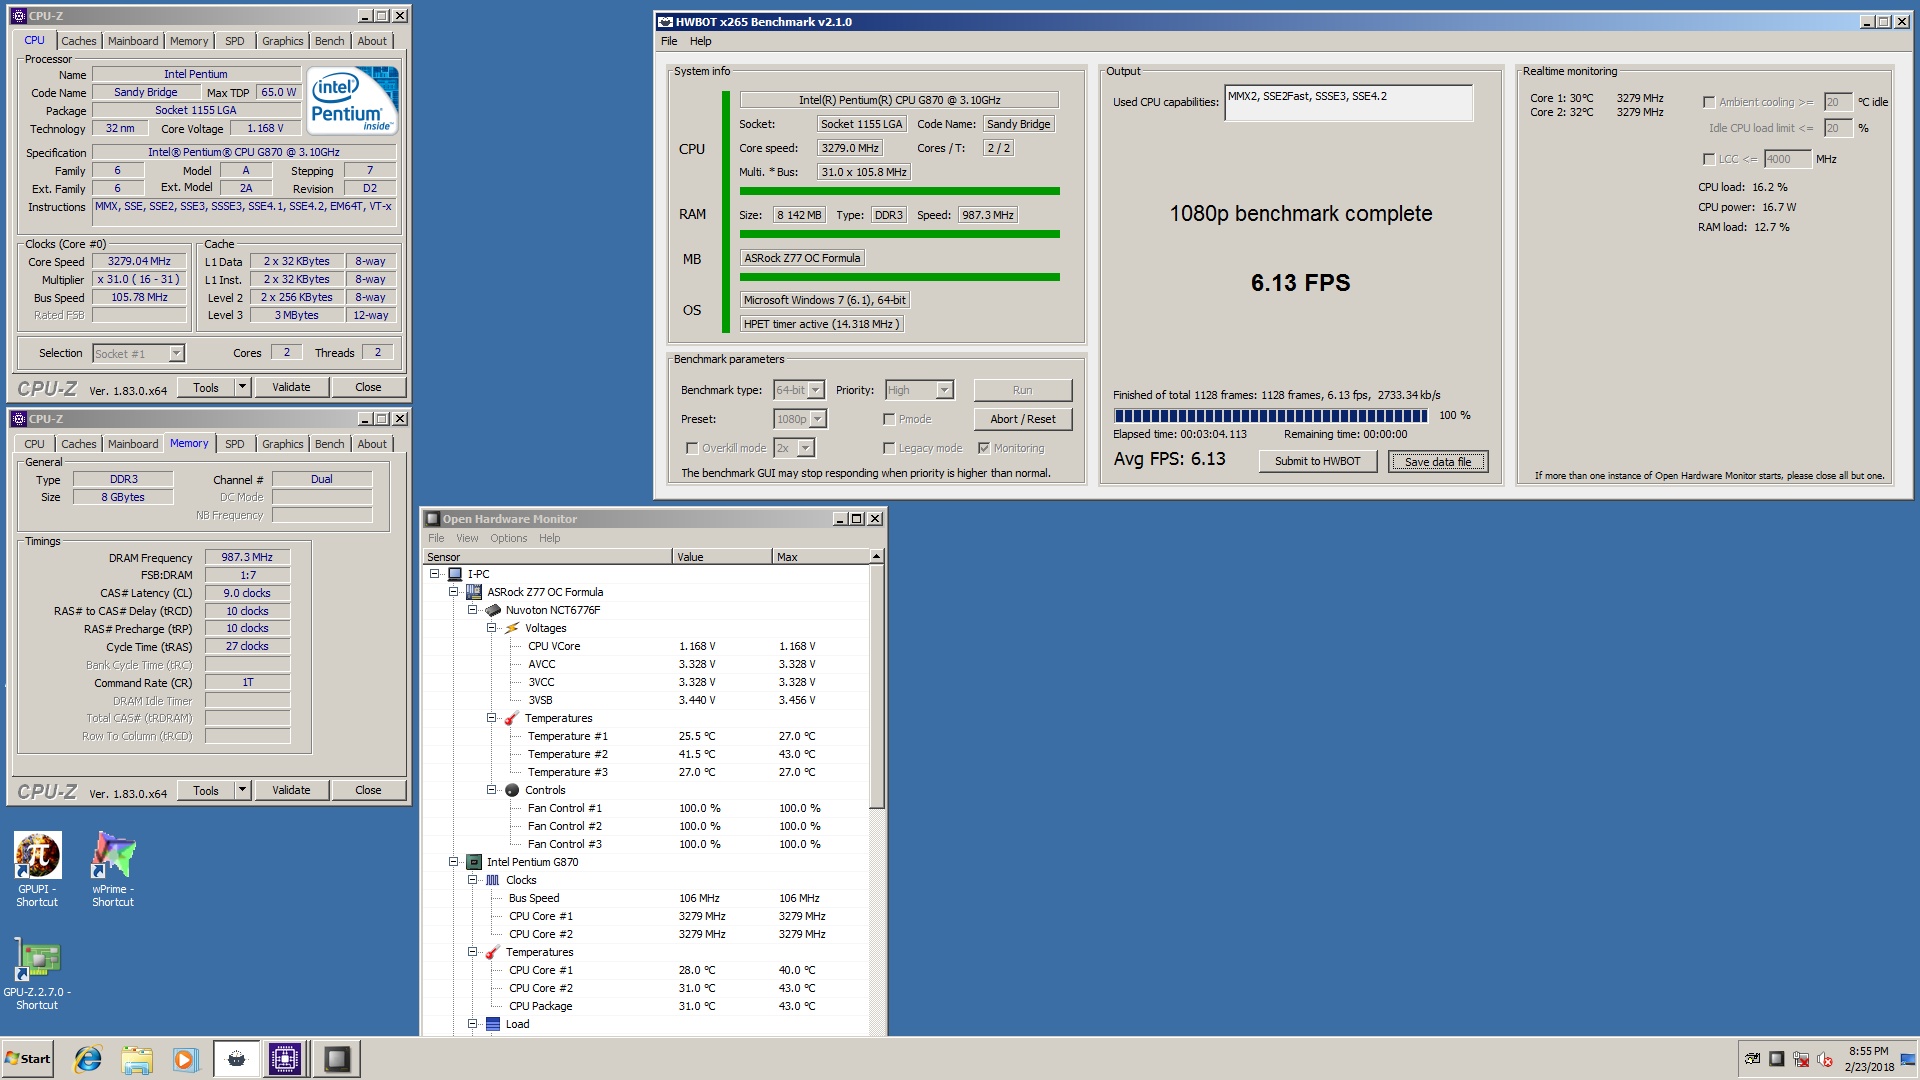Open SPD tab in lower CPU-Z window
The image size is (1920, 1080).
coord(235,444)
